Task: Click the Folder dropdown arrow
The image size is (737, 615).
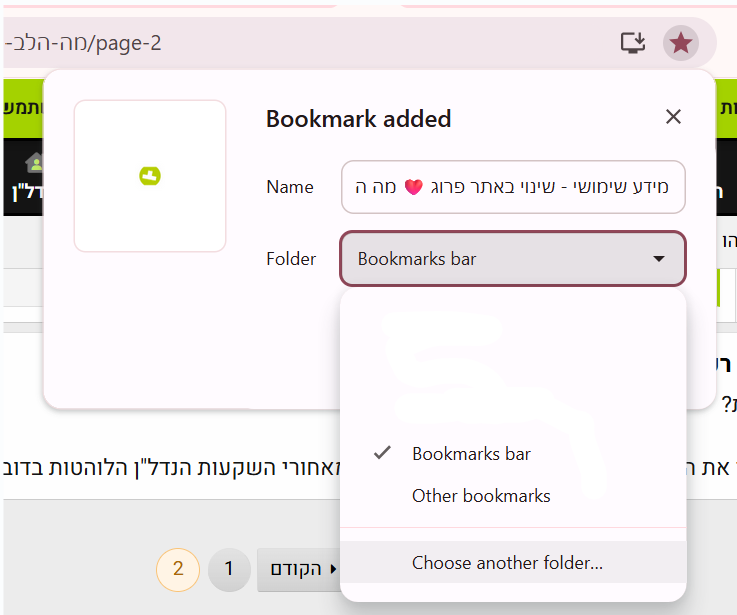Action: [659, 259]
